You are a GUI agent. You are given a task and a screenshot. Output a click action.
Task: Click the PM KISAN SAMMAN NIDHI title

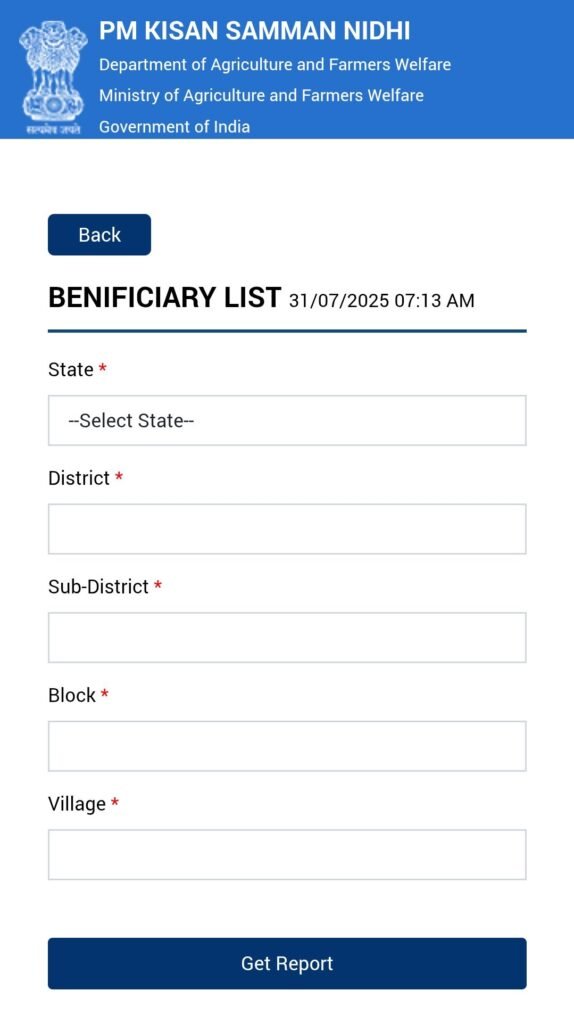255,31
